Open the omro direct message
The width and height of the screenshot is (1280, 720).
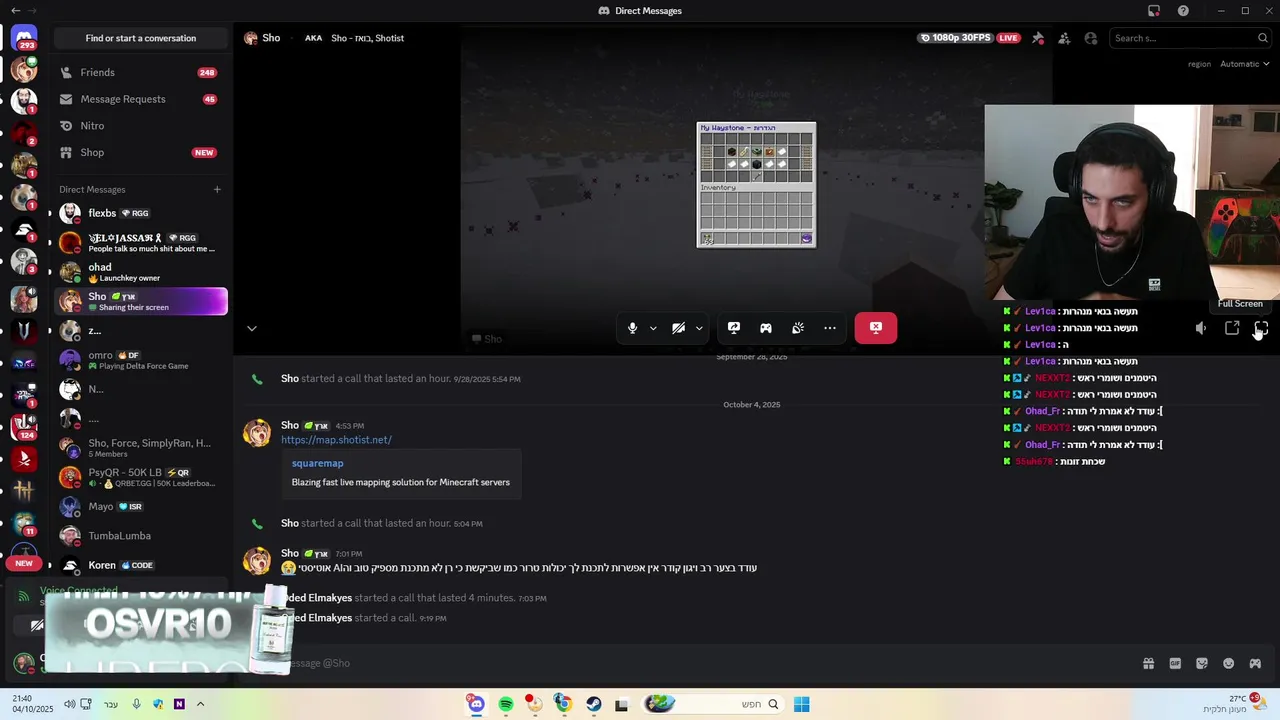click(140, 360)
